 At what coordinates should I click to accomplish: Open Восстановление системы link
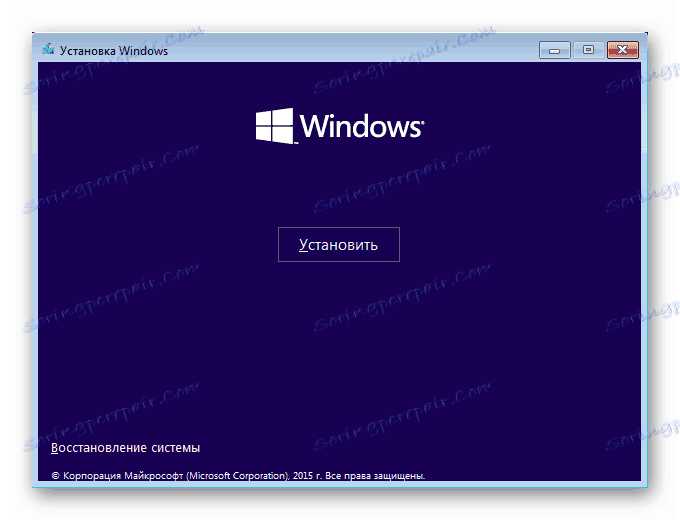click(125, 448)
